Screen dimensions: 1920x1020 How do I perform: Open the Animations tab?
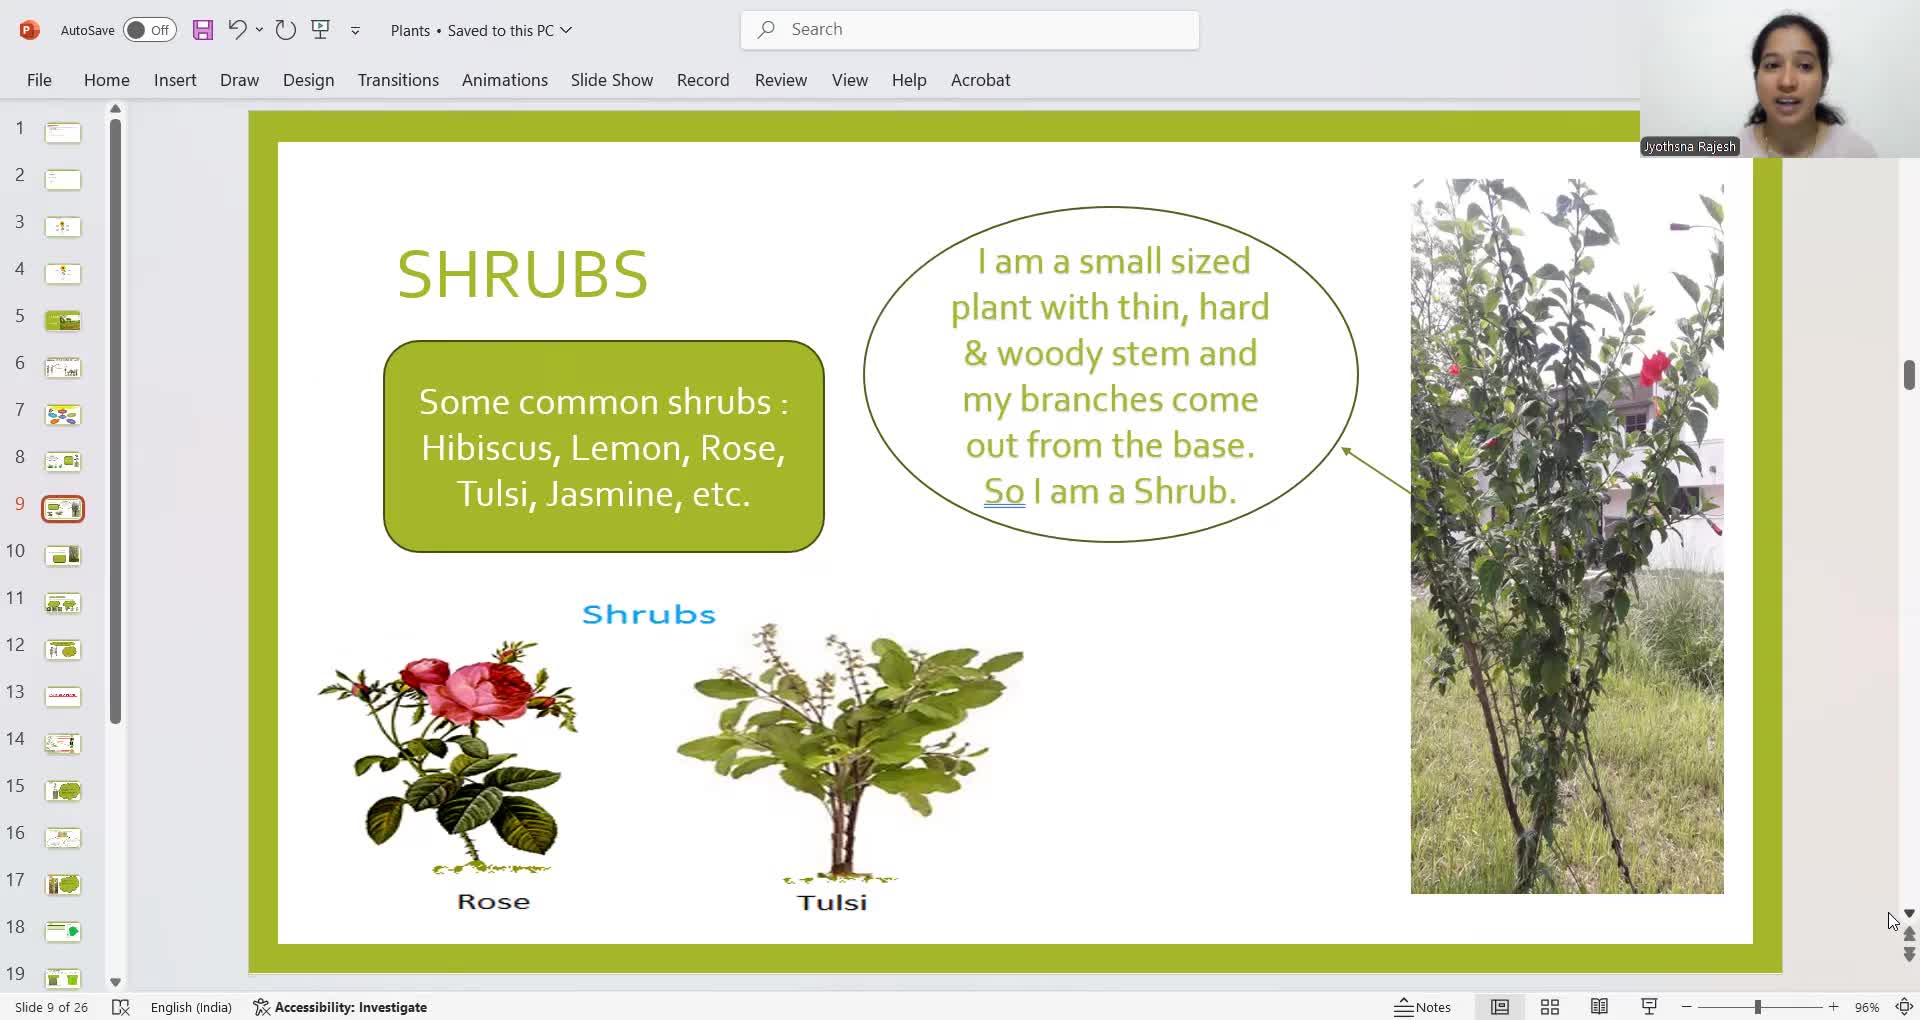tap(505, 80)
